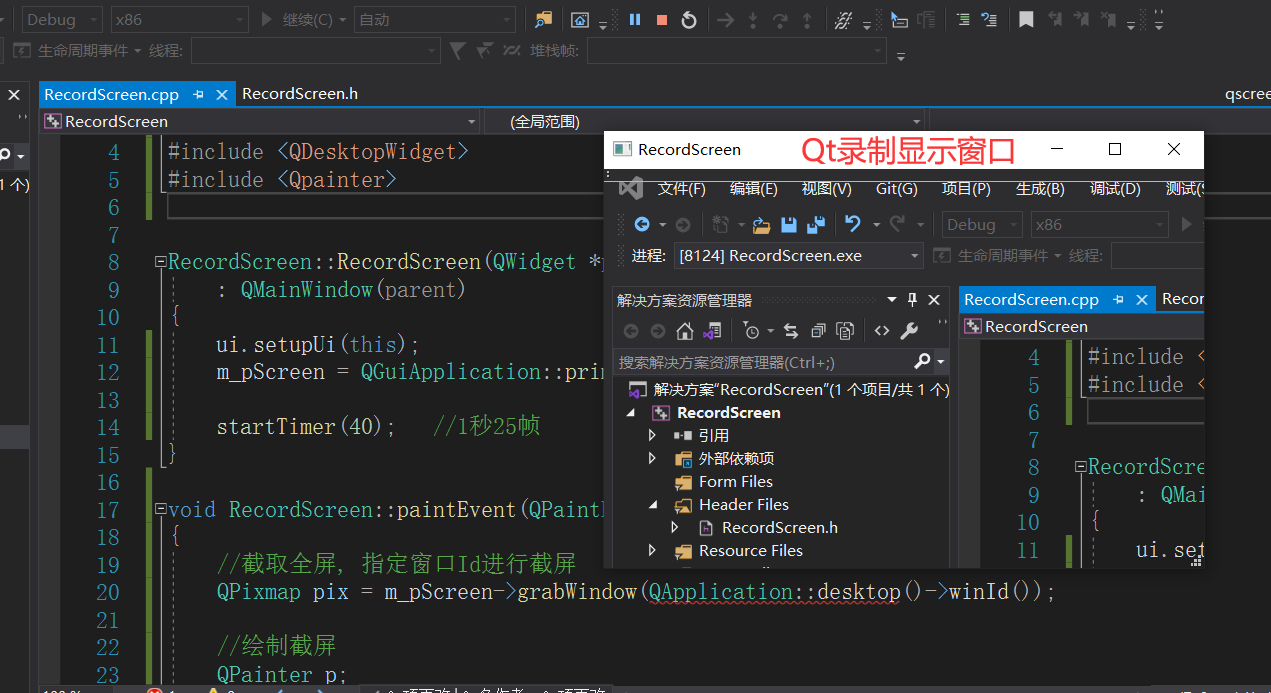Open Properties wrench icon in Solution Explorer

click(x=909, y=331)
